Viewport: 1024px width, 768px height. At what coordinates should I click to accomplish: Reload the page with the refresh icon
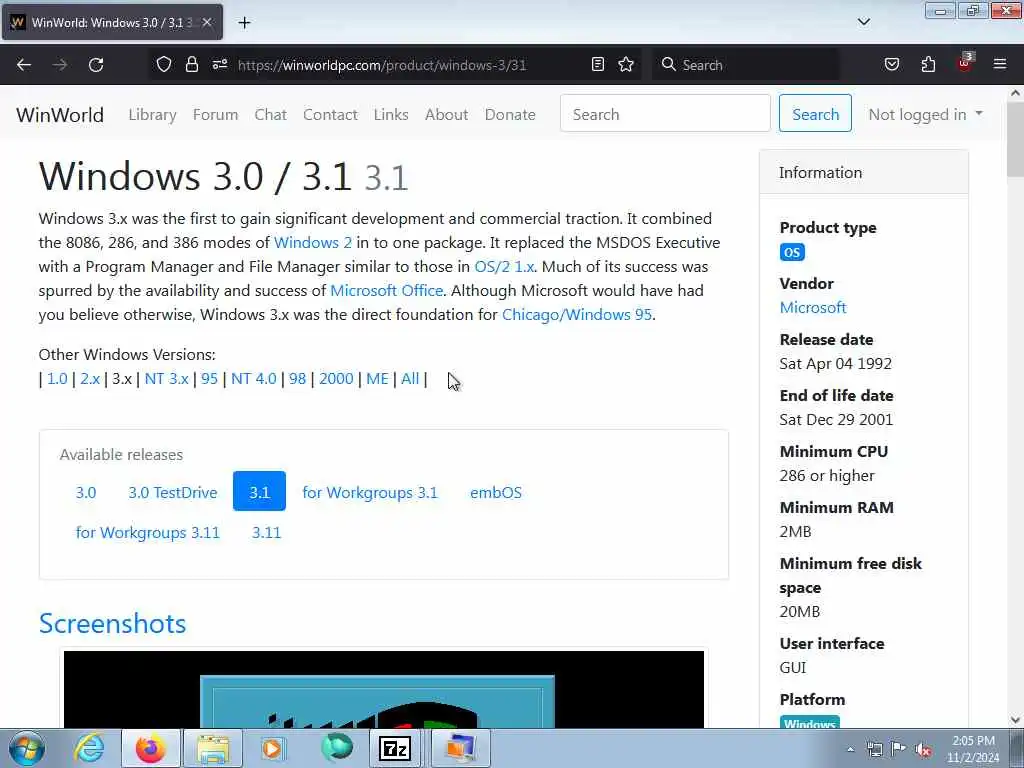pyautogui.click(x=96, y=65)
